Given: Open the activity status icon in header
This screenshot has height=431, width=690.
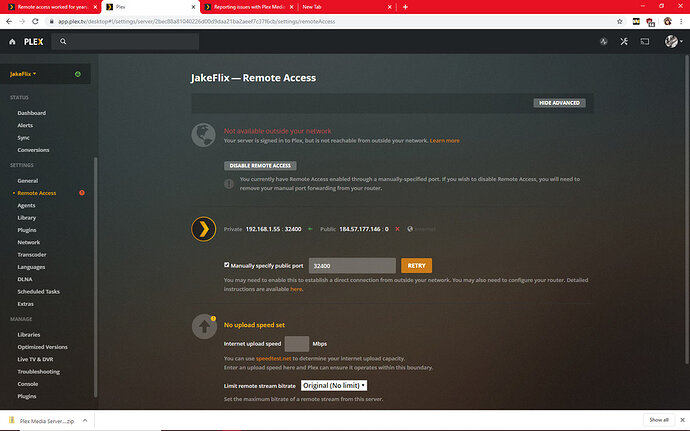Looking at the screenshot, I should pyautogui.click(x=603, y=41).
